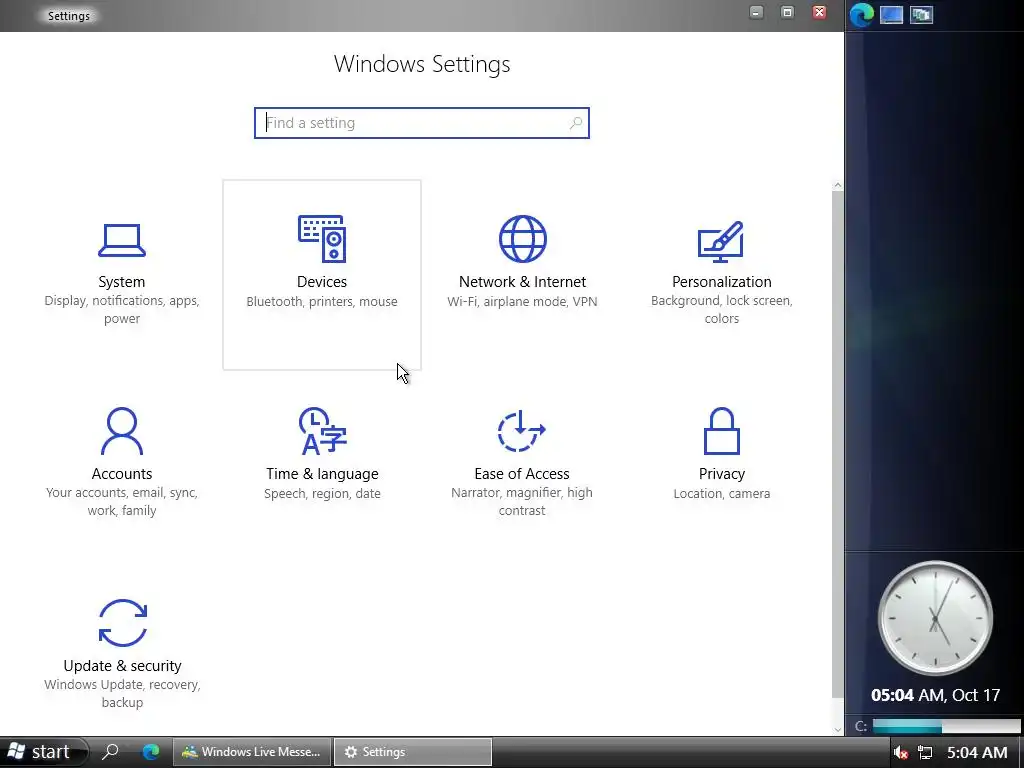
Task: Open the Privacy padlock icon
Action: (x=722, y=431)
